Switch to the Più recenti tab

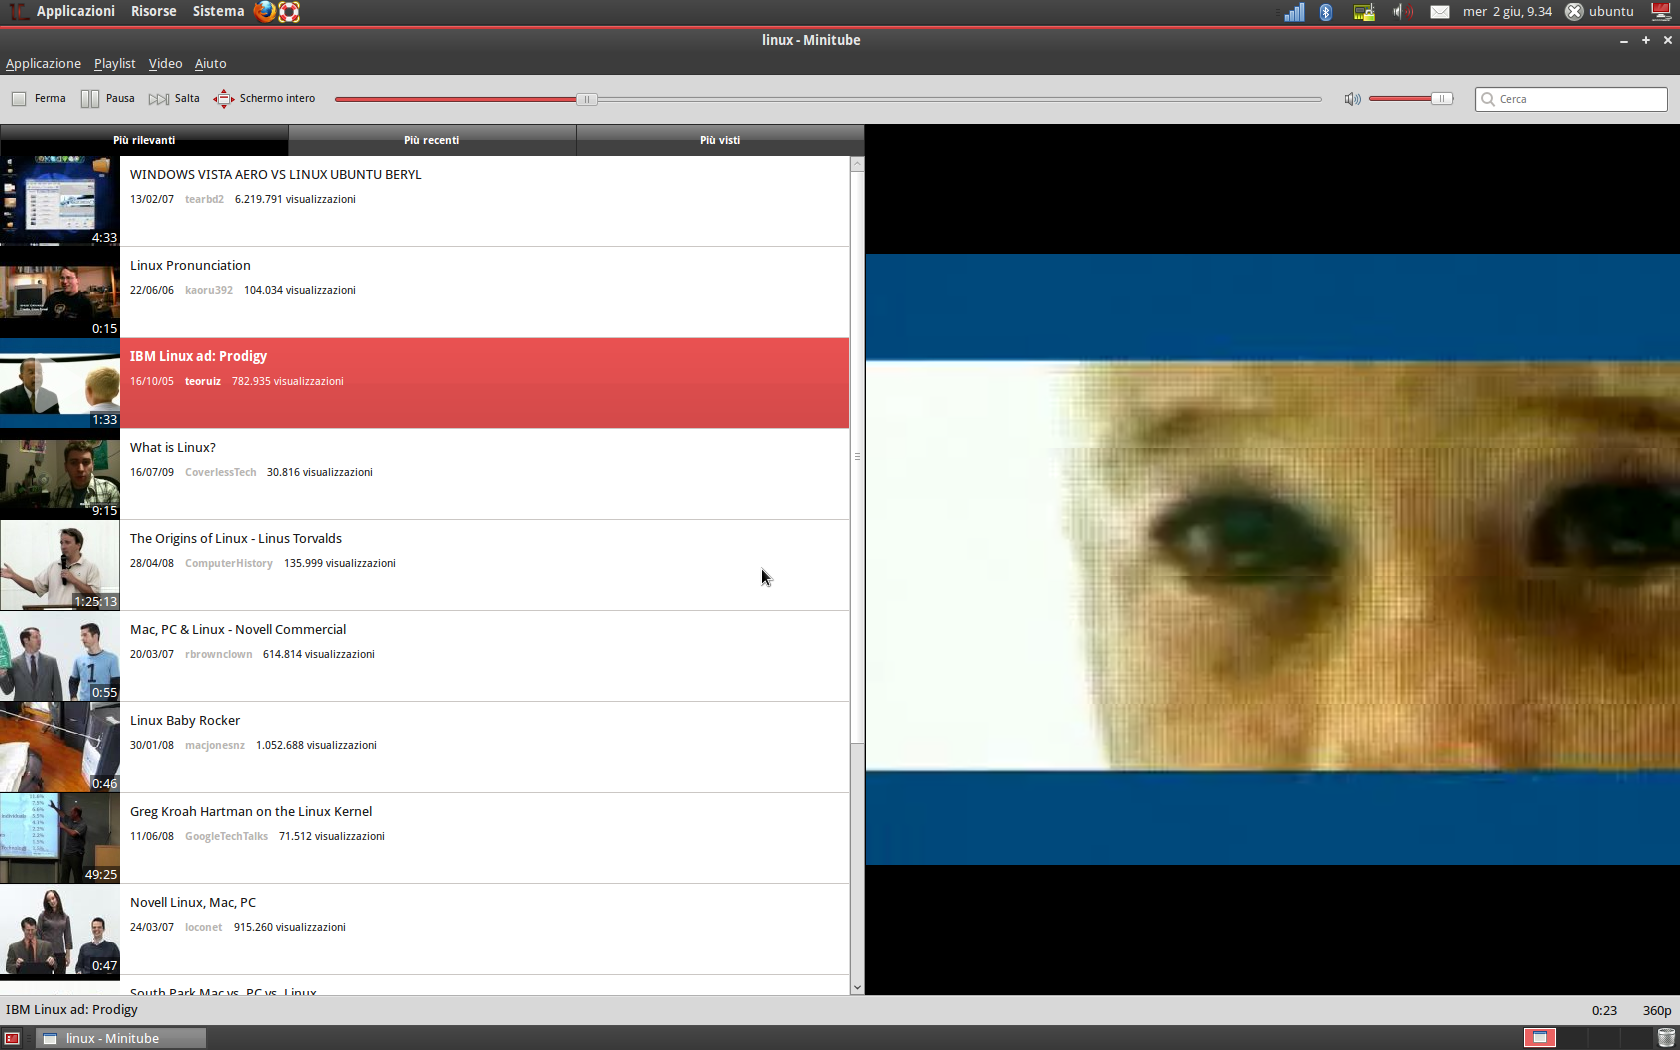point(432,140)
